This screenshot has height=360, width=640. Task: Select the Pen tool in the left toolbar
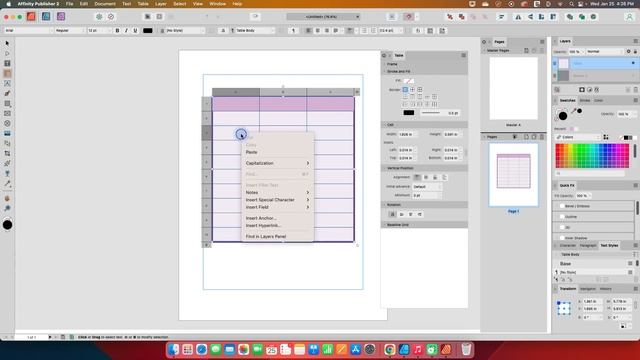[7, 93]
